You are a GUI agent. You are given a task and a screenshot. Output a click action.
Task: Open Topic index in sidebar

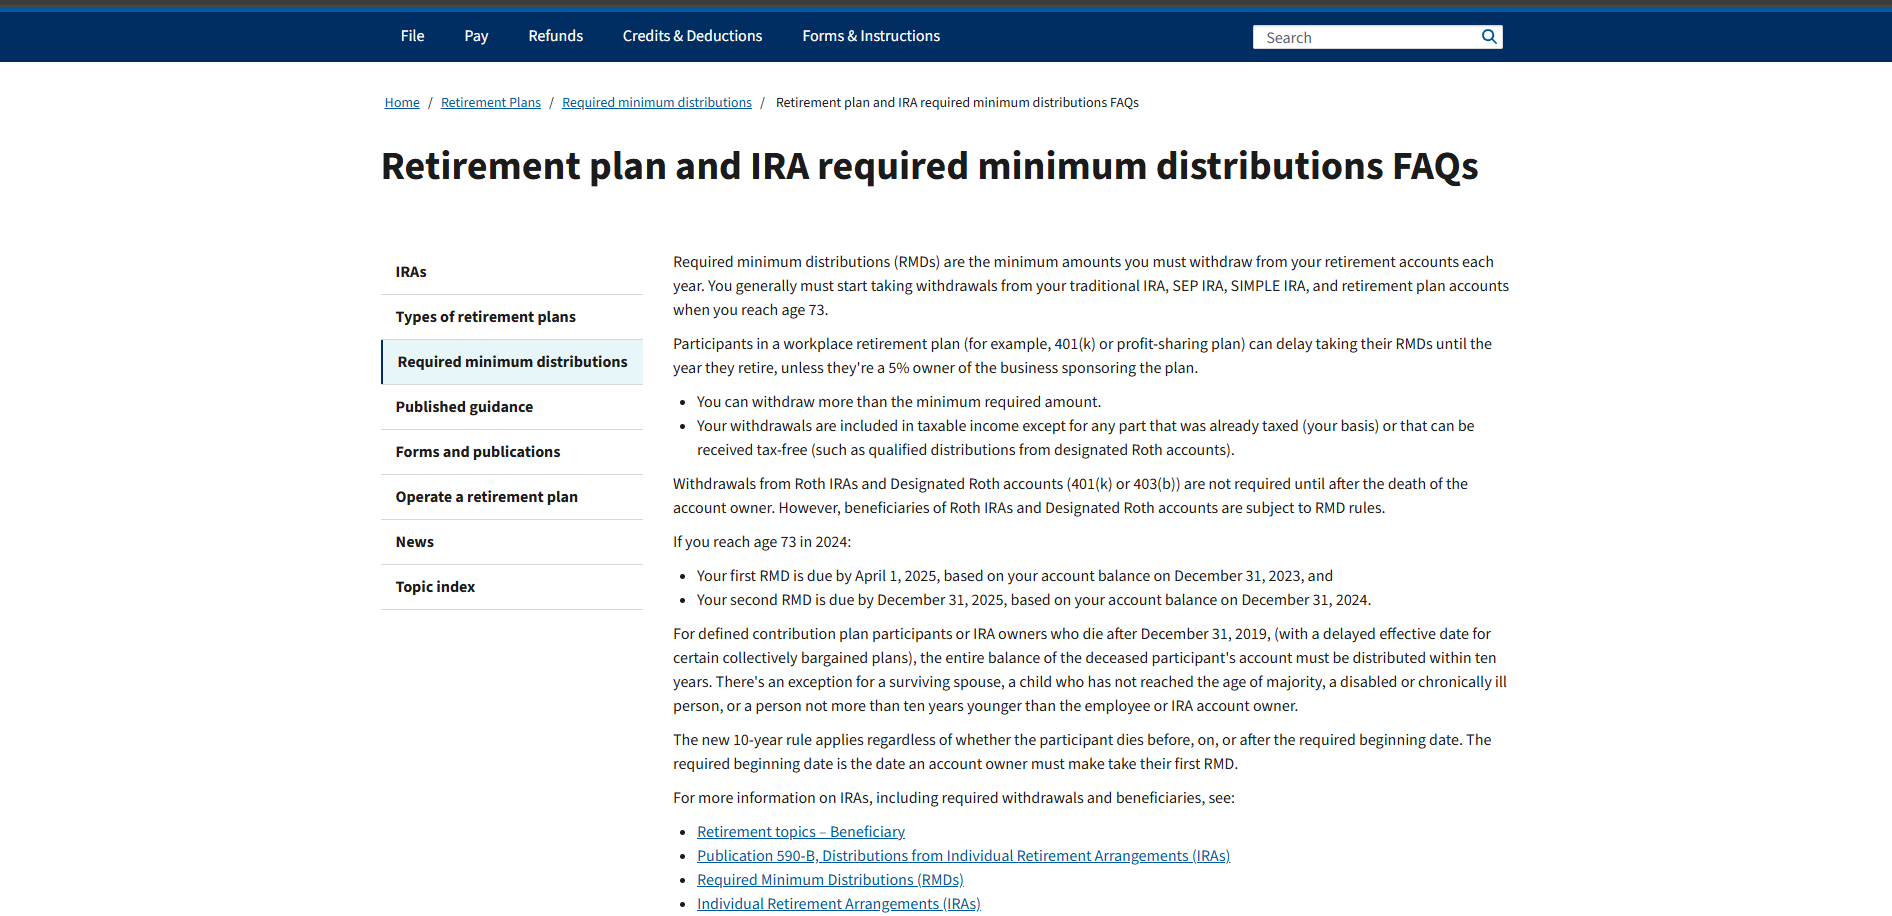(x=435, y=587)
